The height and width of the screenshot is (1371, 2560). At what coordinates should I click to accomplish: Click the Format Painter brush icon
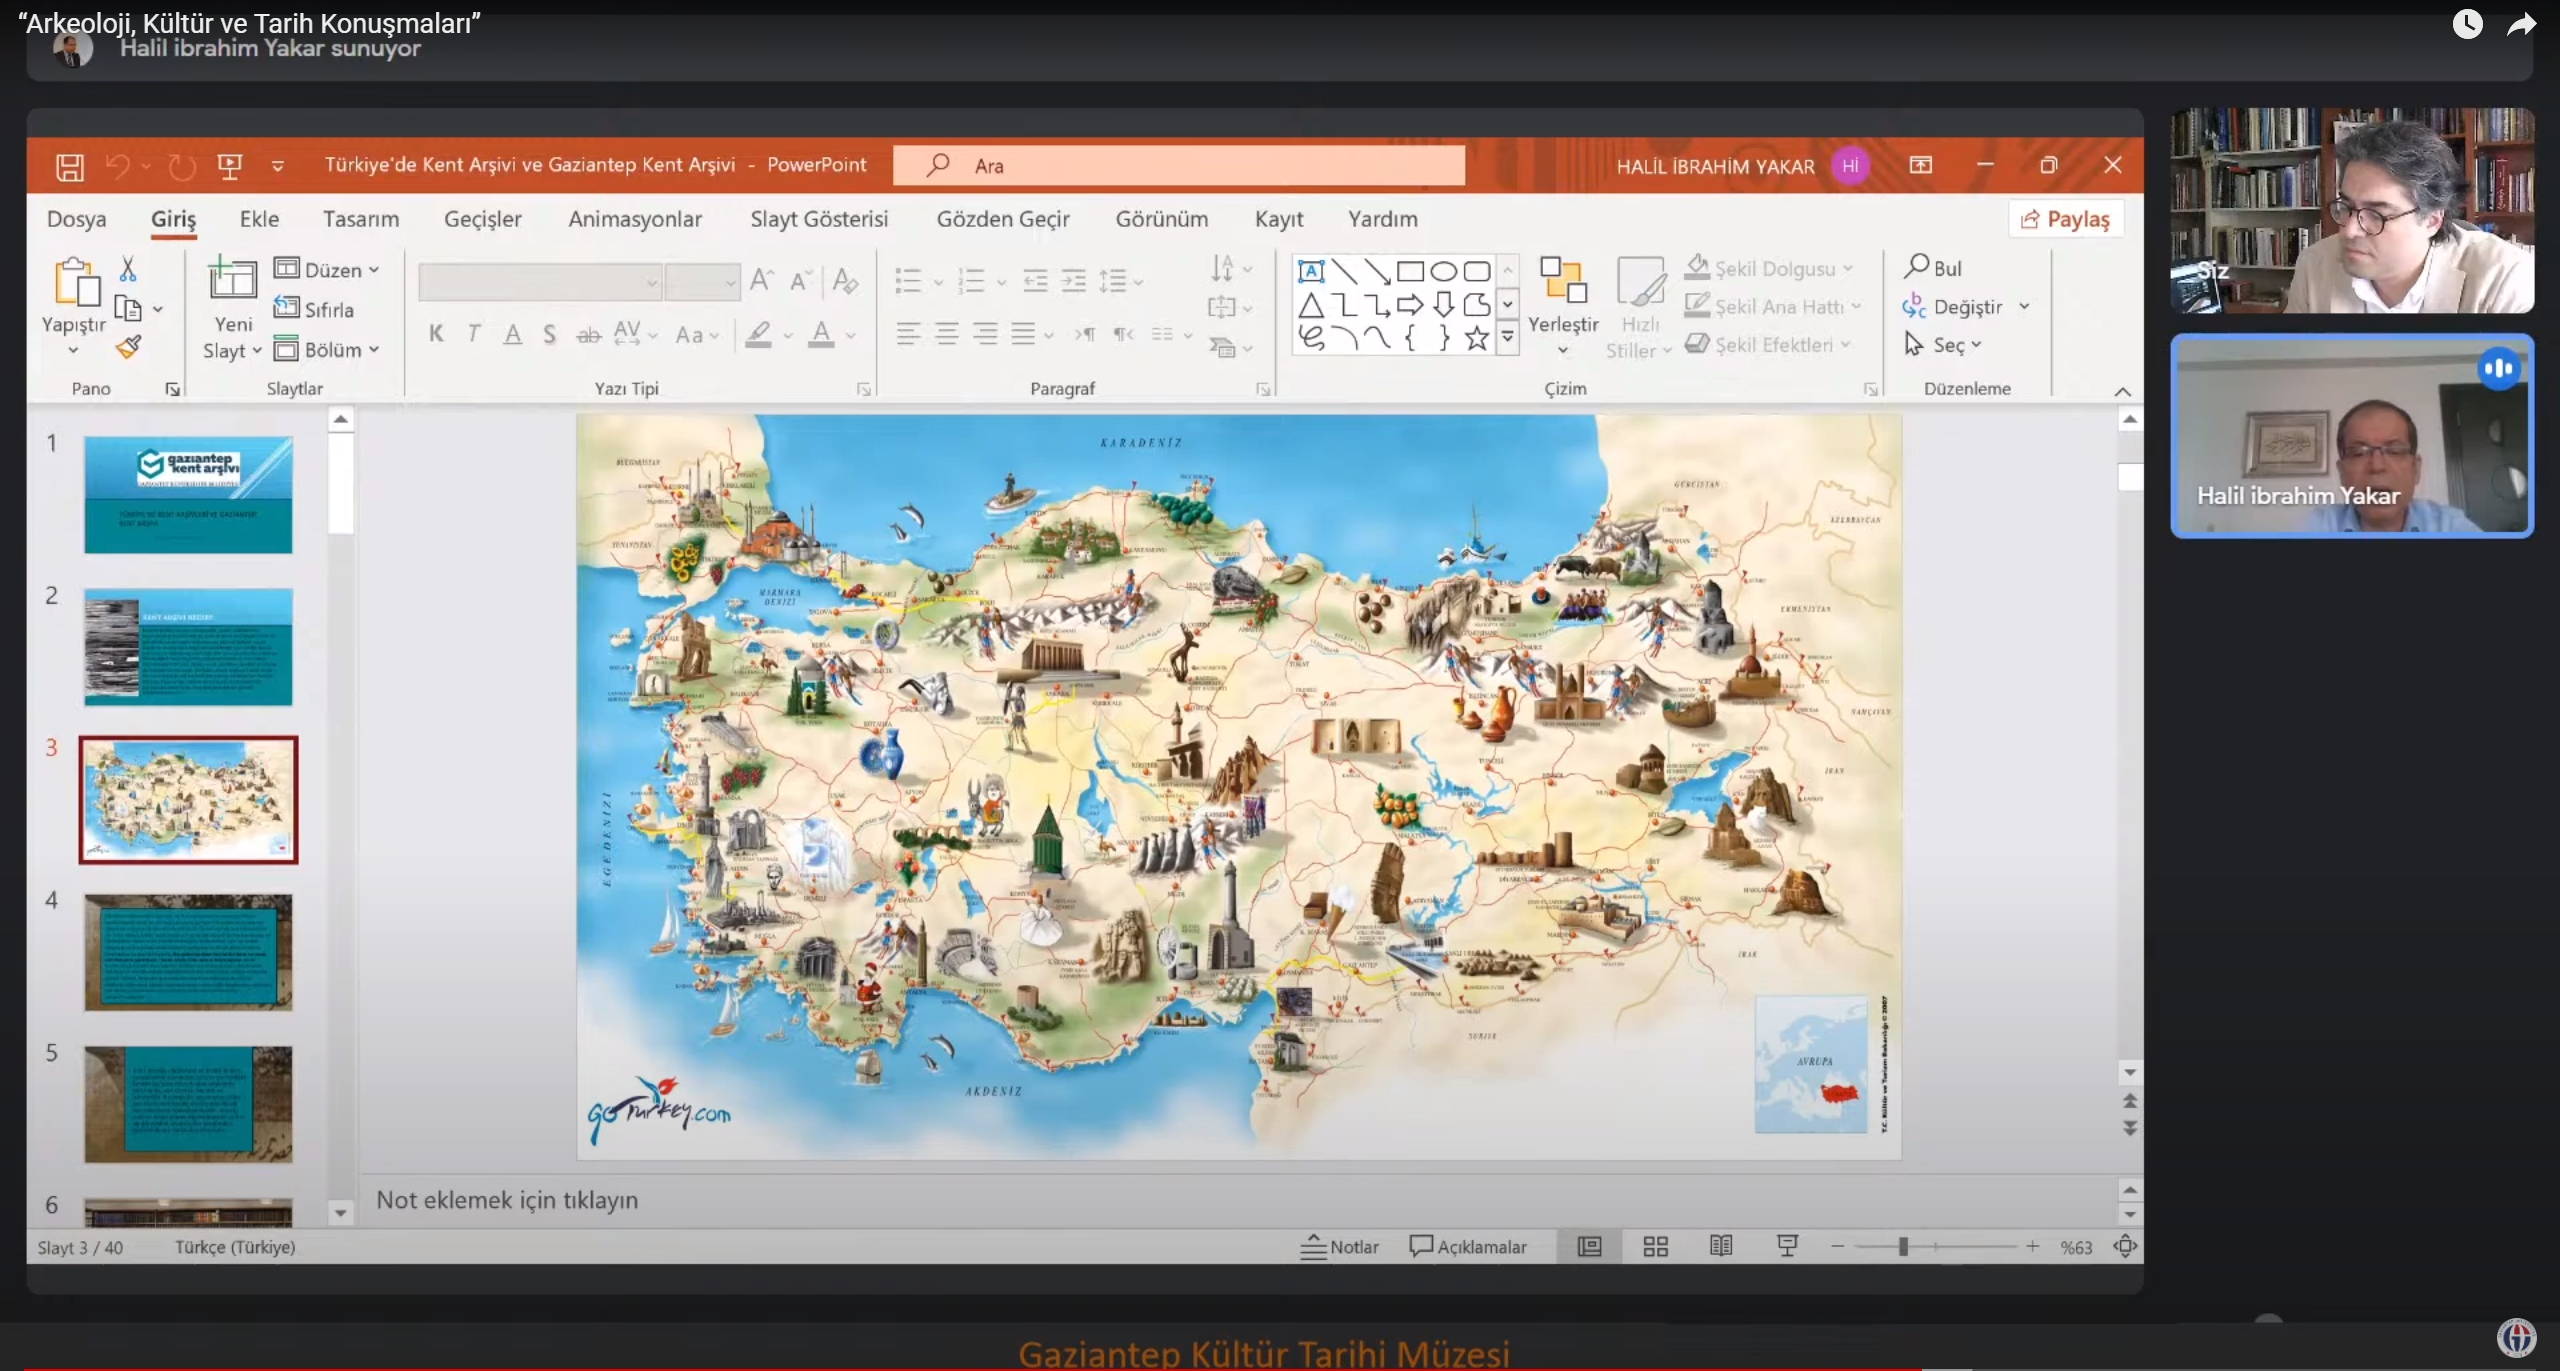tap(129, 347)
